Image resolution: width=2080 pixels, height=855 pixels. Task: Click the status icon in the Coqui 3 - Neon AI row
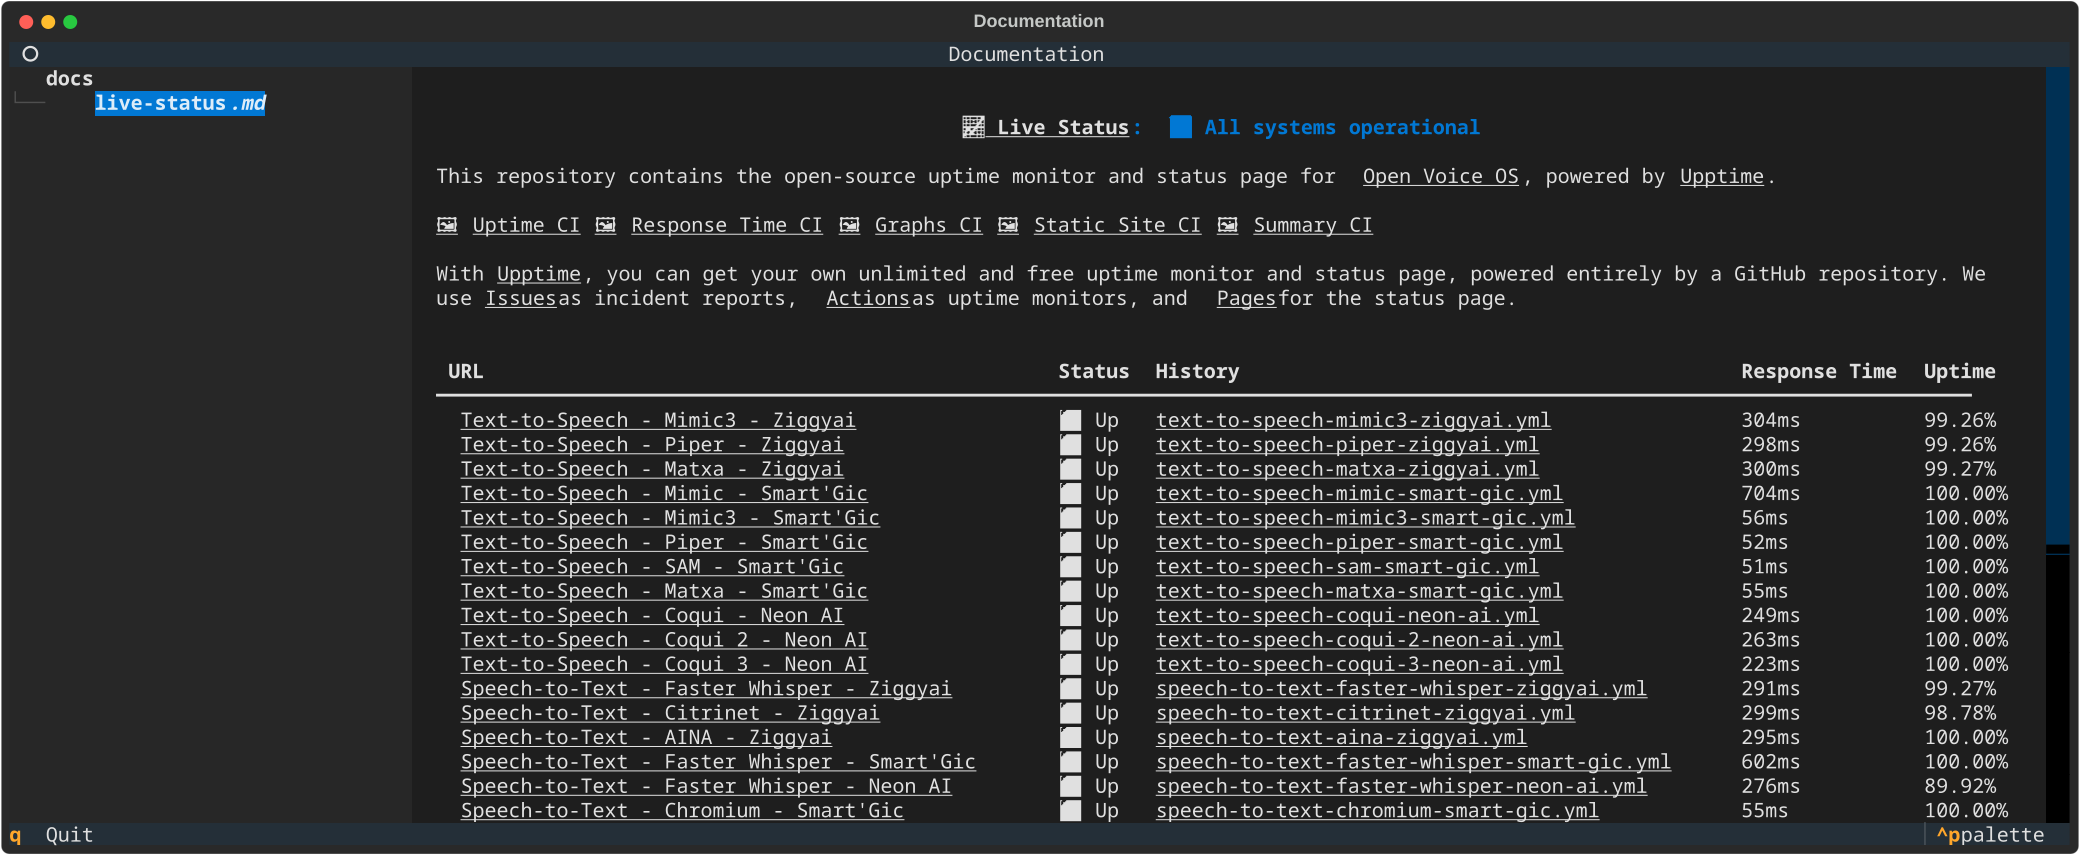tap(1071, 664)
